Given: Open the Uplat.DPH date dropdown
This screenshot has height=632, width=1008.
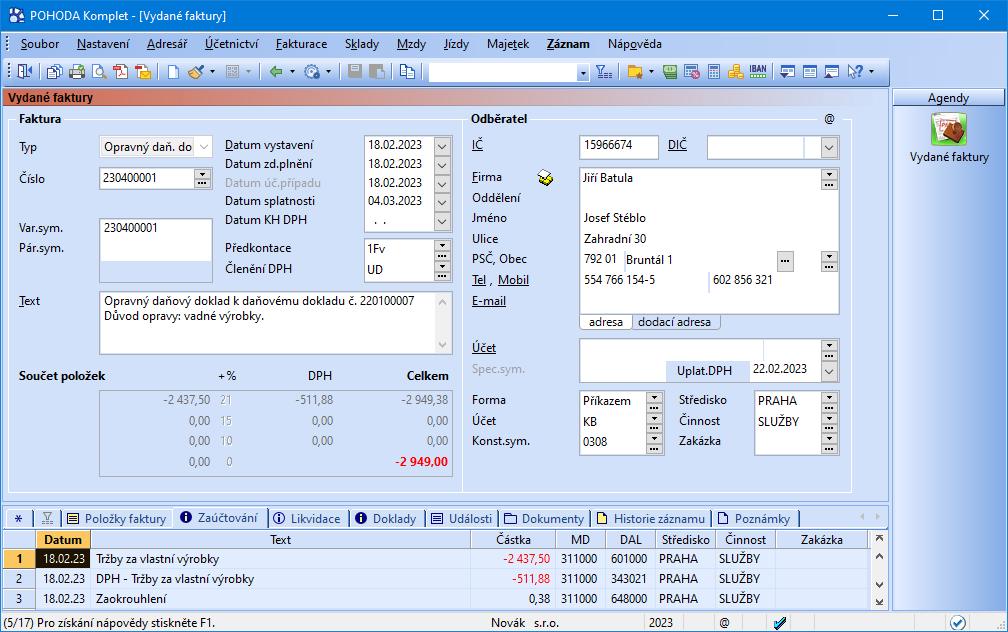Looking at the screenshot, I should coord(829,370).
